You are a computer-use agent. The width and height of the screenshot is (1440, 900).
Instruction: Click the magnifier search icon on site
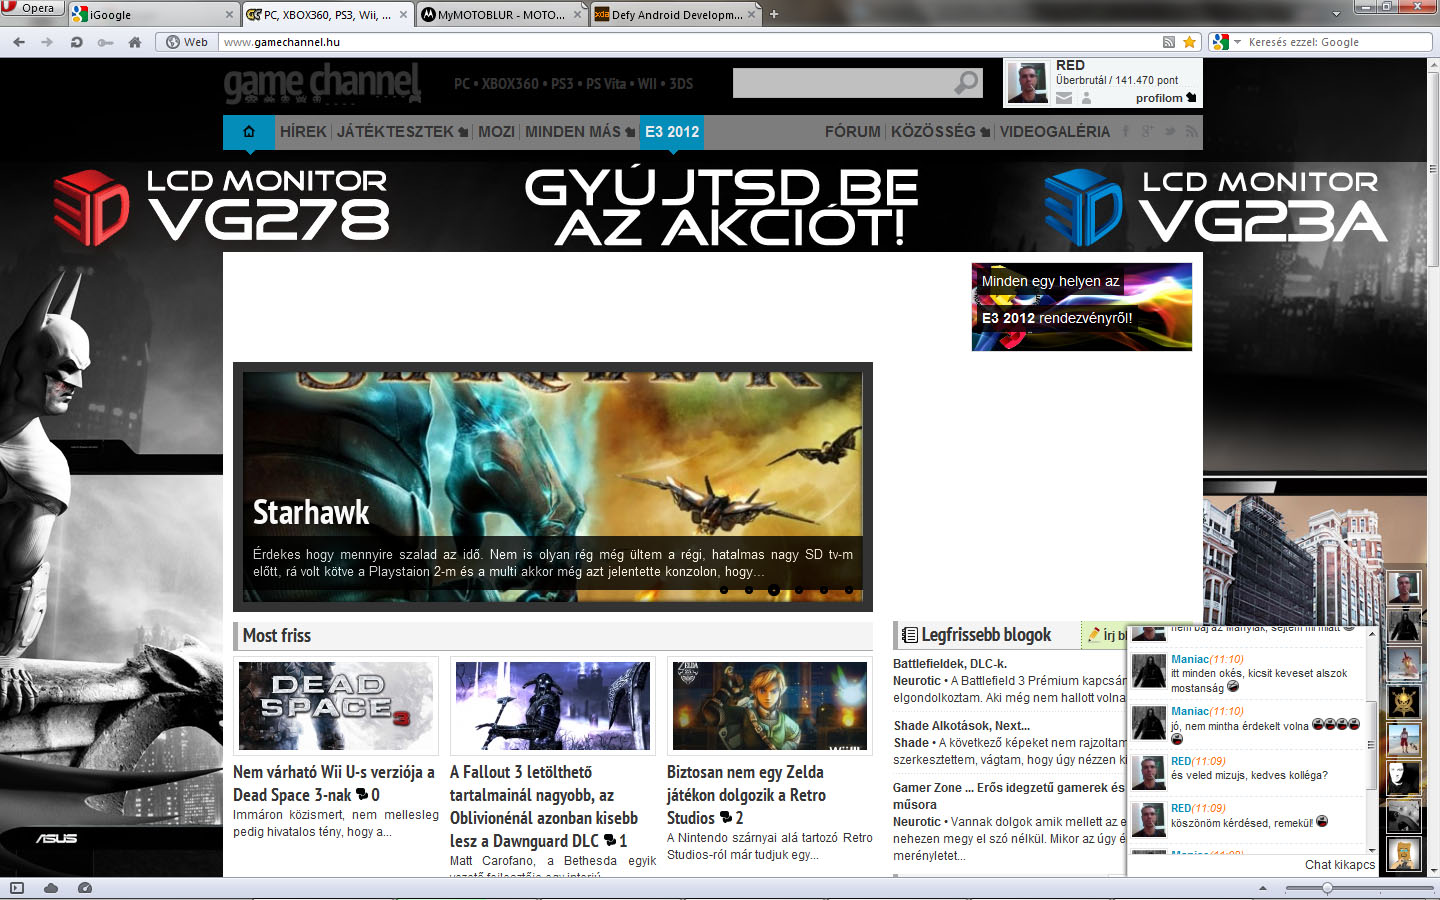point(966,83)
